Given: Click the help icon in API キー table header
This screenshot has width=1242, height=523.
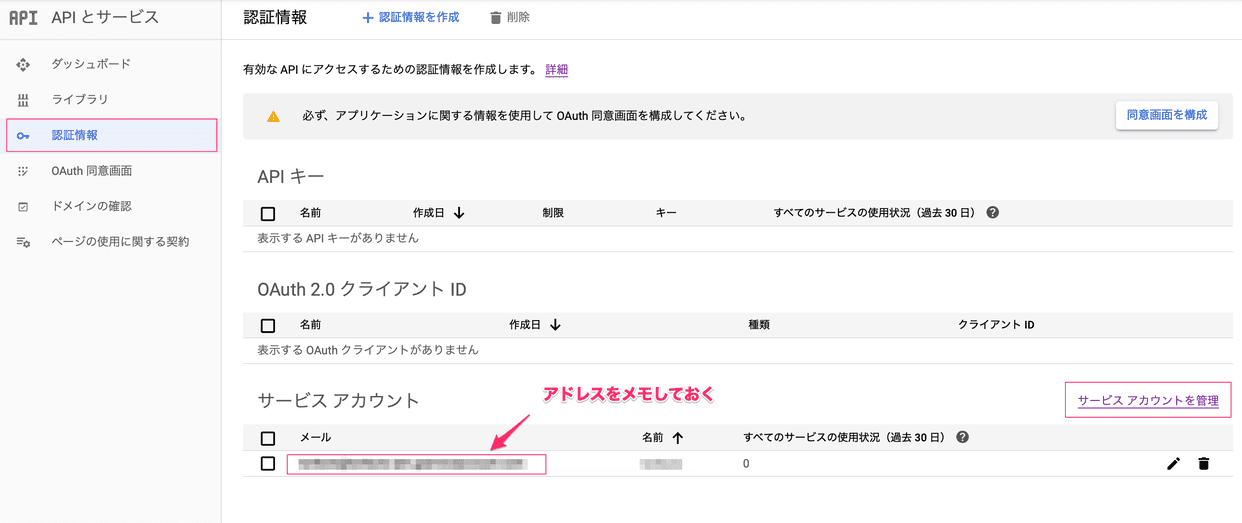Looking at the screenshot, I should (x=992, y=213).
